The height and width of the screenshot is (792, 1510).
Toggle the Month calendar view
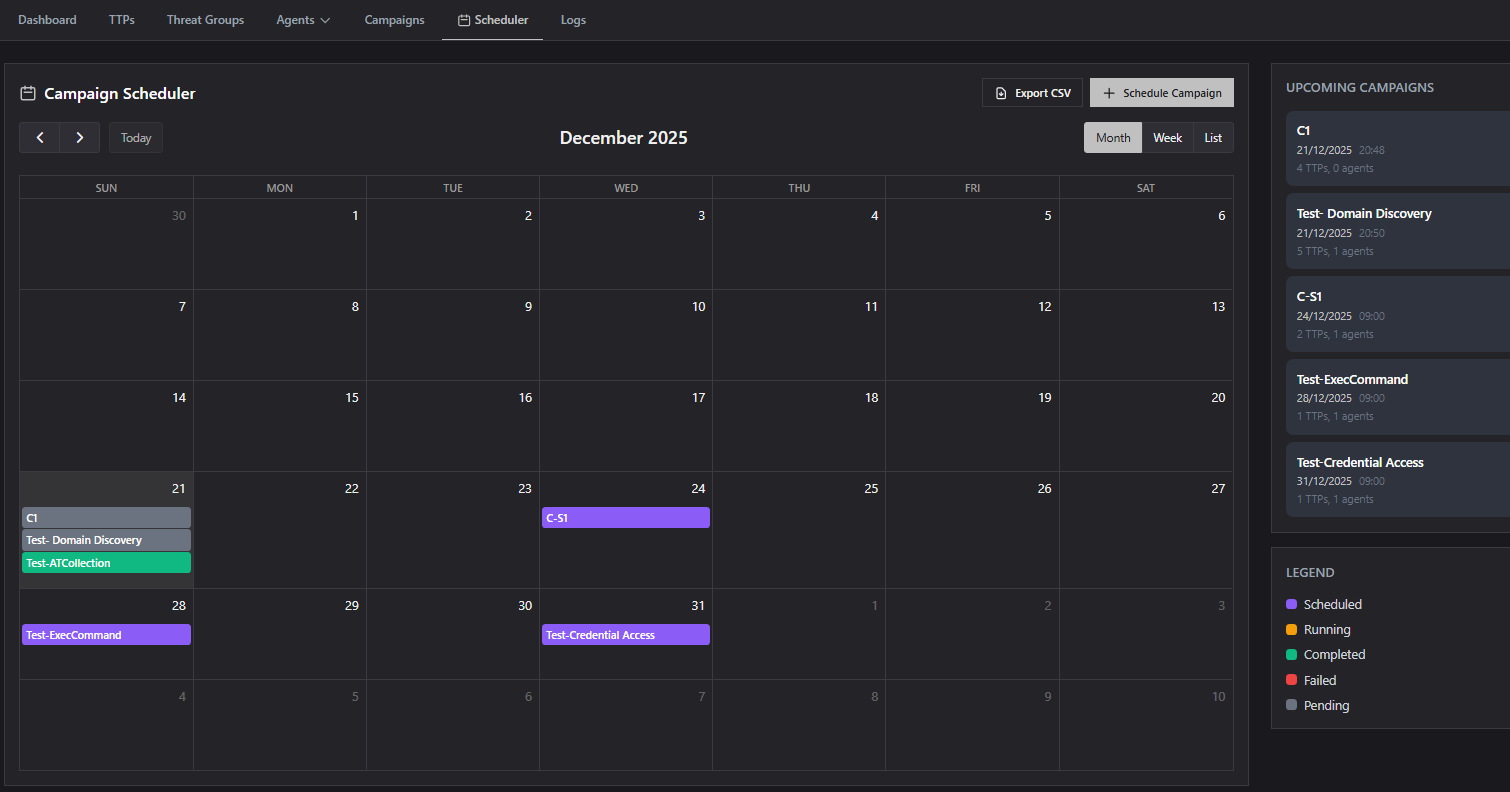[1112, 137]
